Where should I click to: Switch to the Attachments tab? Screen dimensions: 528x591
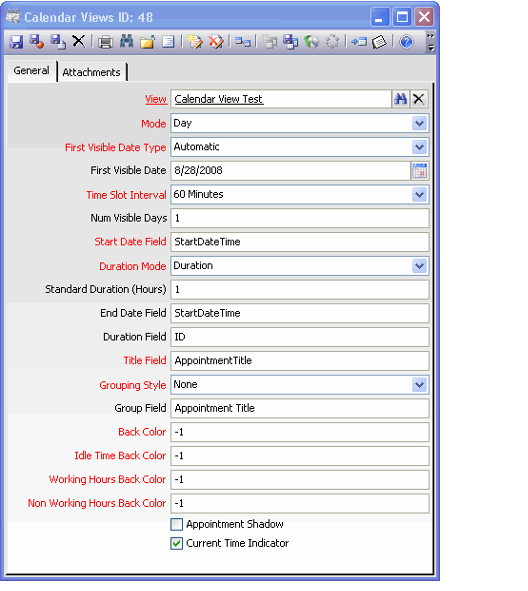(x=92, y=72)
